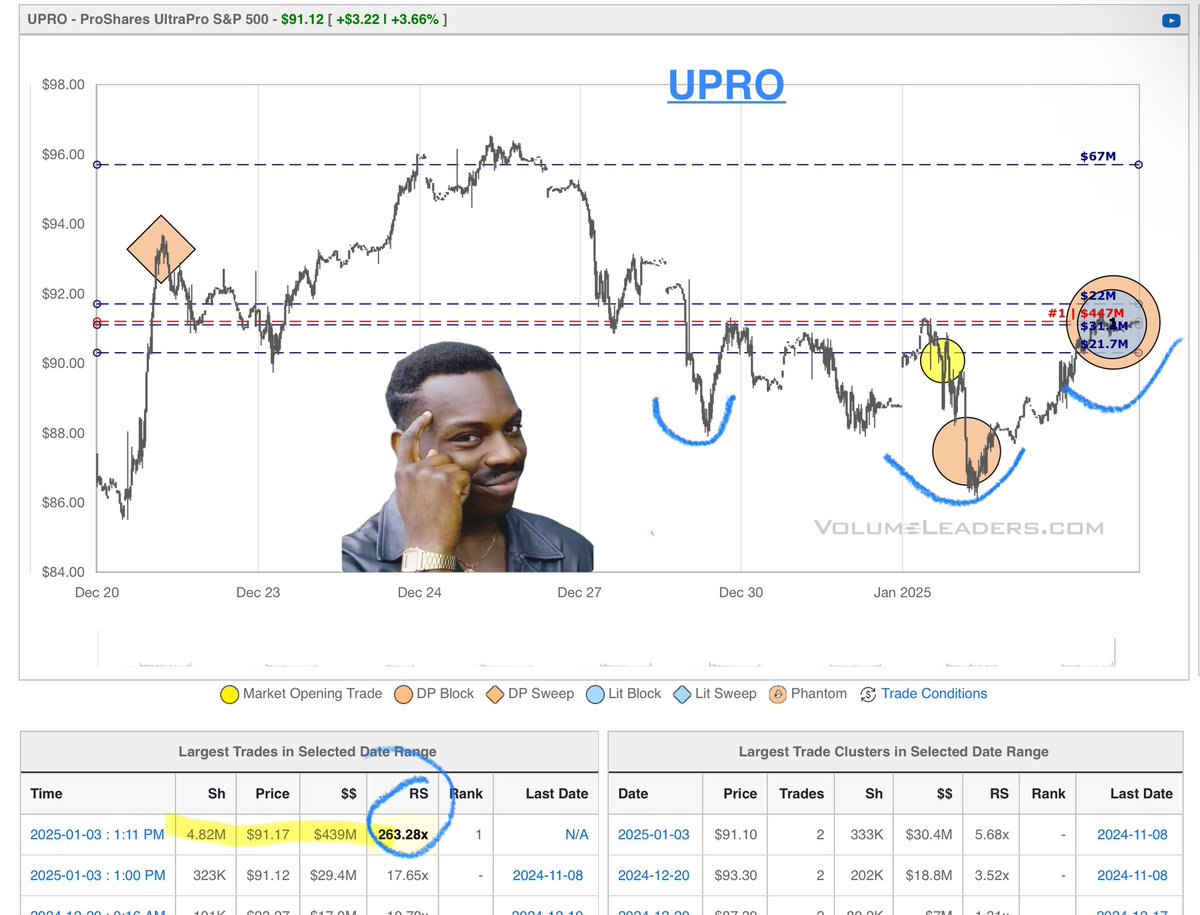Viewport: 1200px width, 915px height.
Task: Select the large DP Block marker at $91
Action: 1114,322
